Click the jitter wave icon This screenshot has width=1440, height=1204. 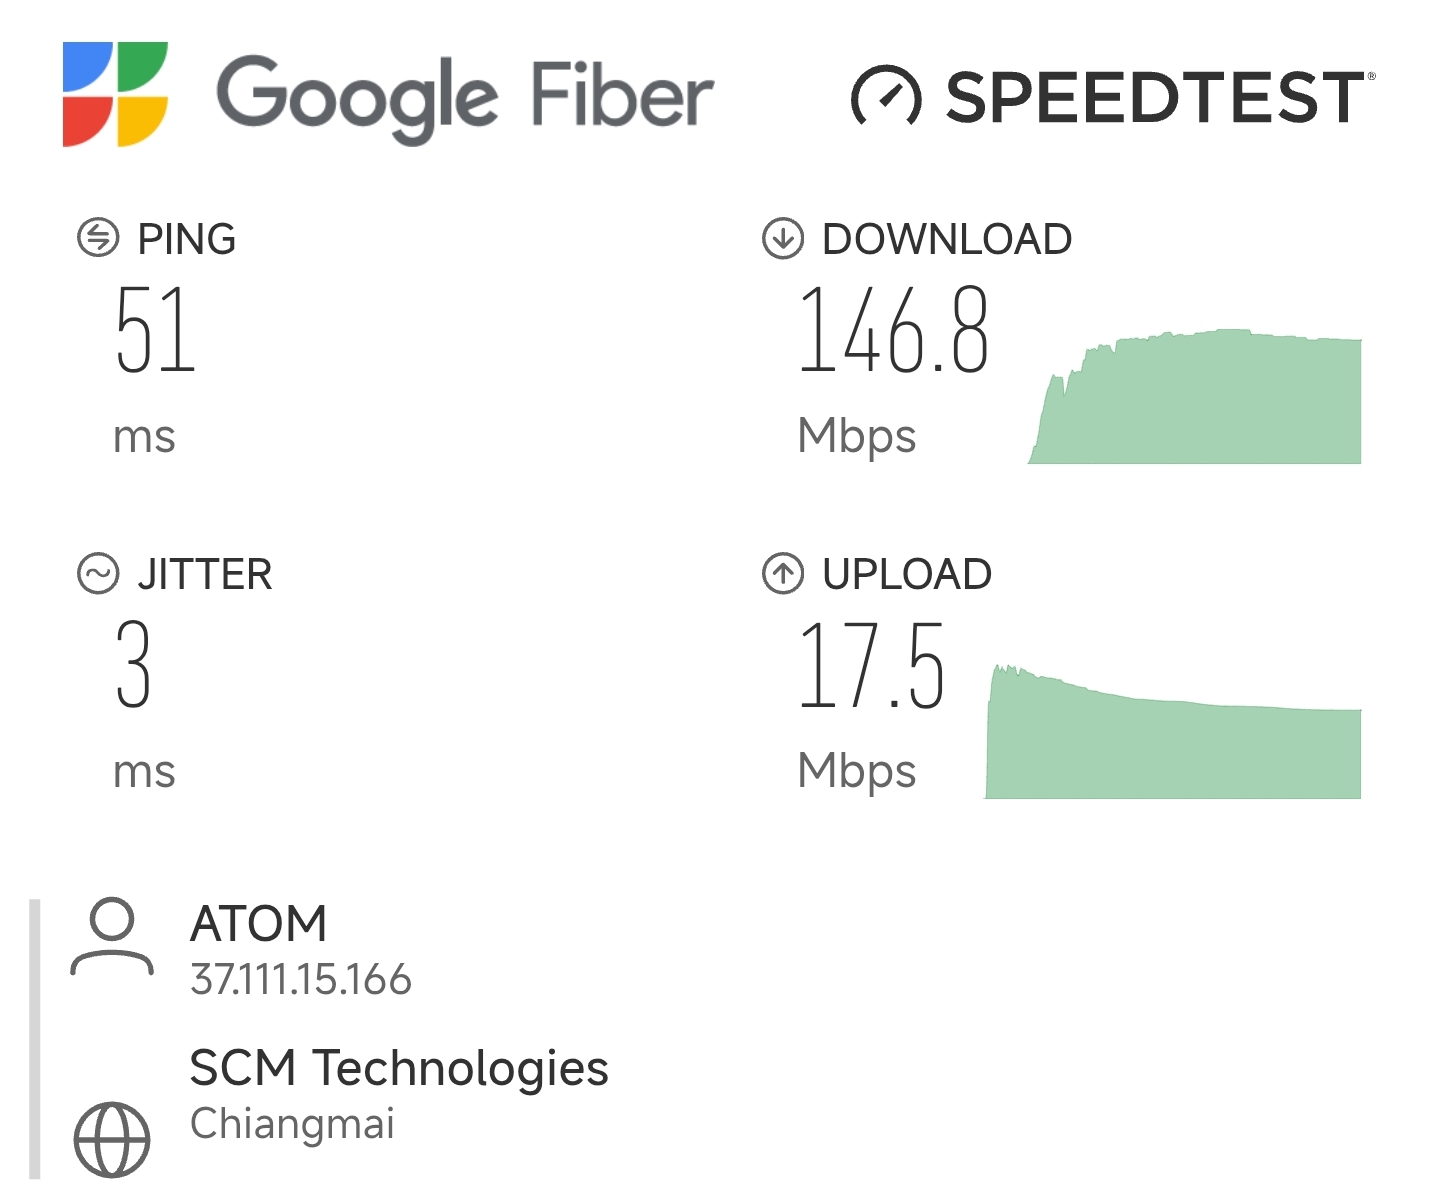98,574
